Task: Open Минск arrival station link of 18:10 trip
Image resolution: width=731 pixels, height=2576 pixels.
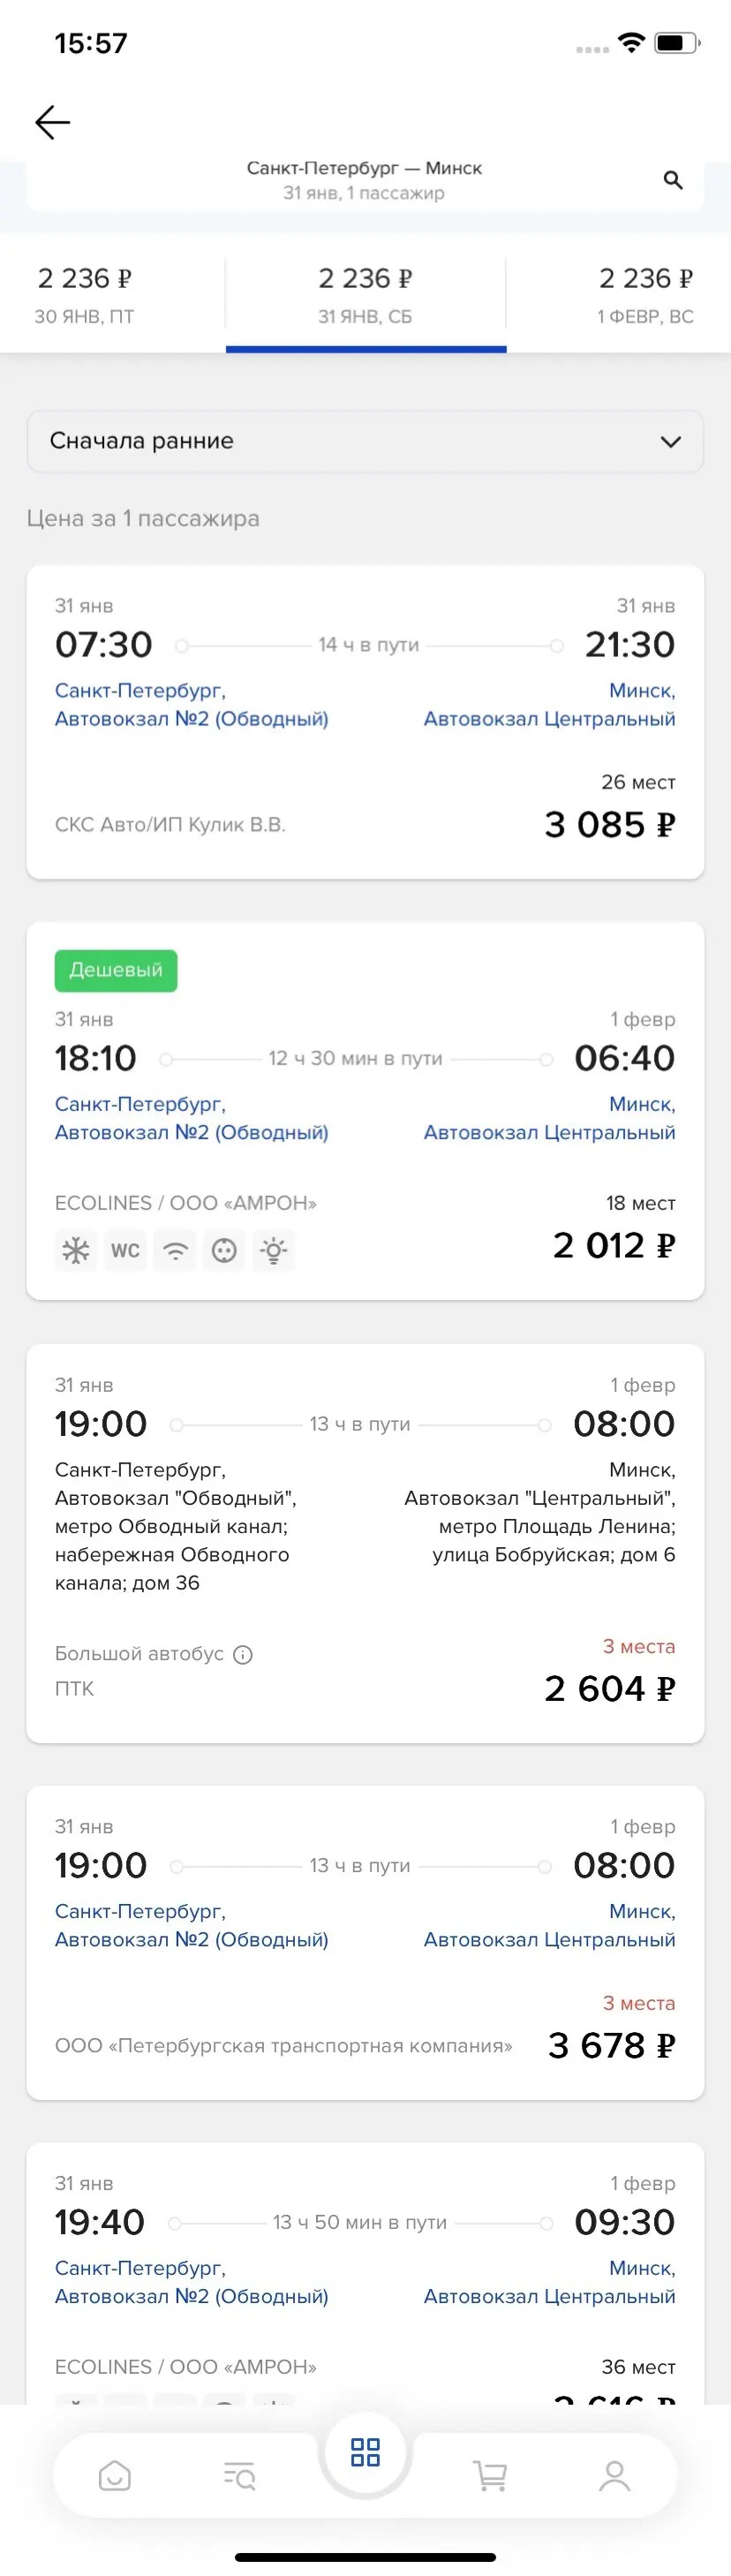Action: [x=549, y=1119]
